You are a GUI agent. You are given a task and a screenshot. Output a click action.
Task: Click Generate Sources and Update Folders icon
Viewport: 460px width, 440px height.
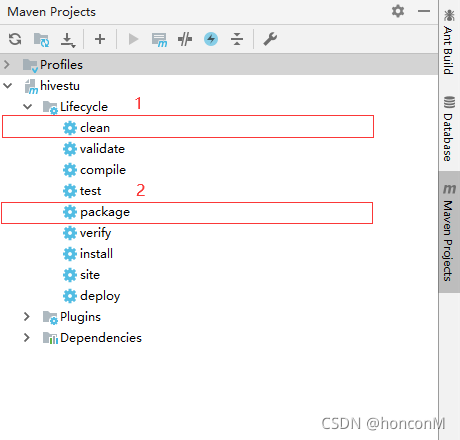coord(42,40)
